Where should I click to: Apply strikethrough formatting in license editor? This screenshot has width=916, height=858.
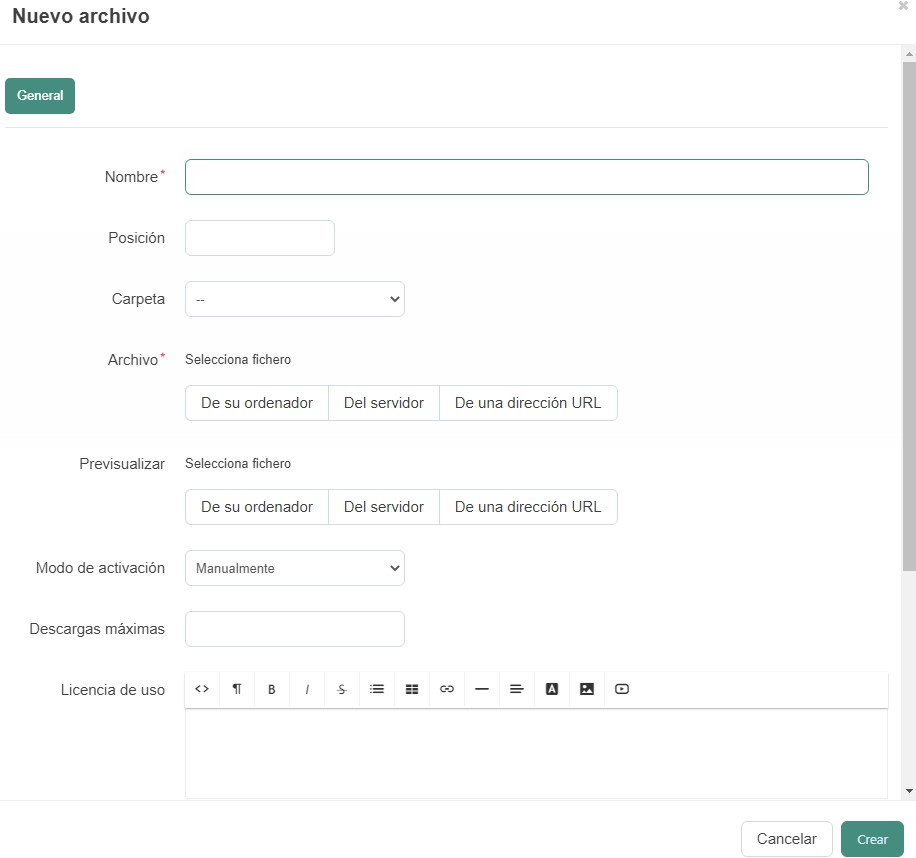point(342,689)
